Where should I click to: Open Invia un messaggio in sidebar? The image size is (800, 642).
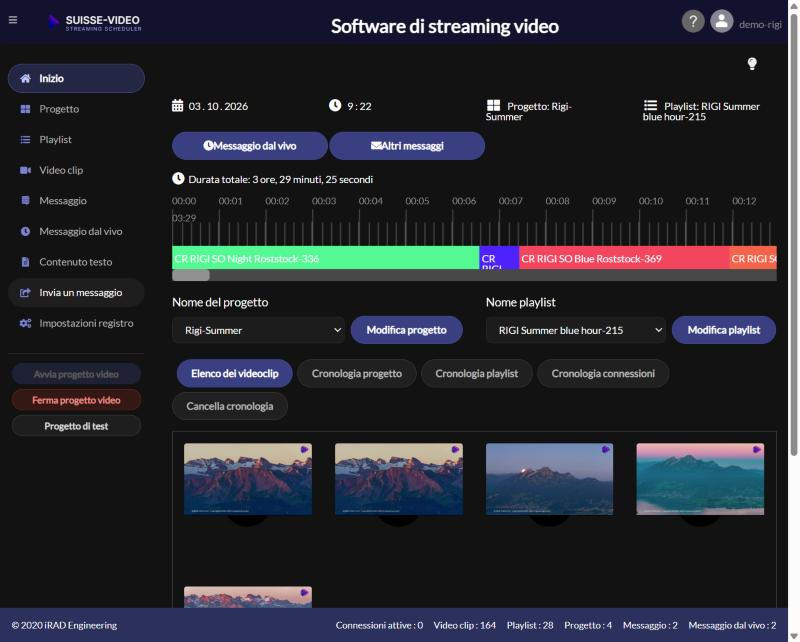[77, 293]
